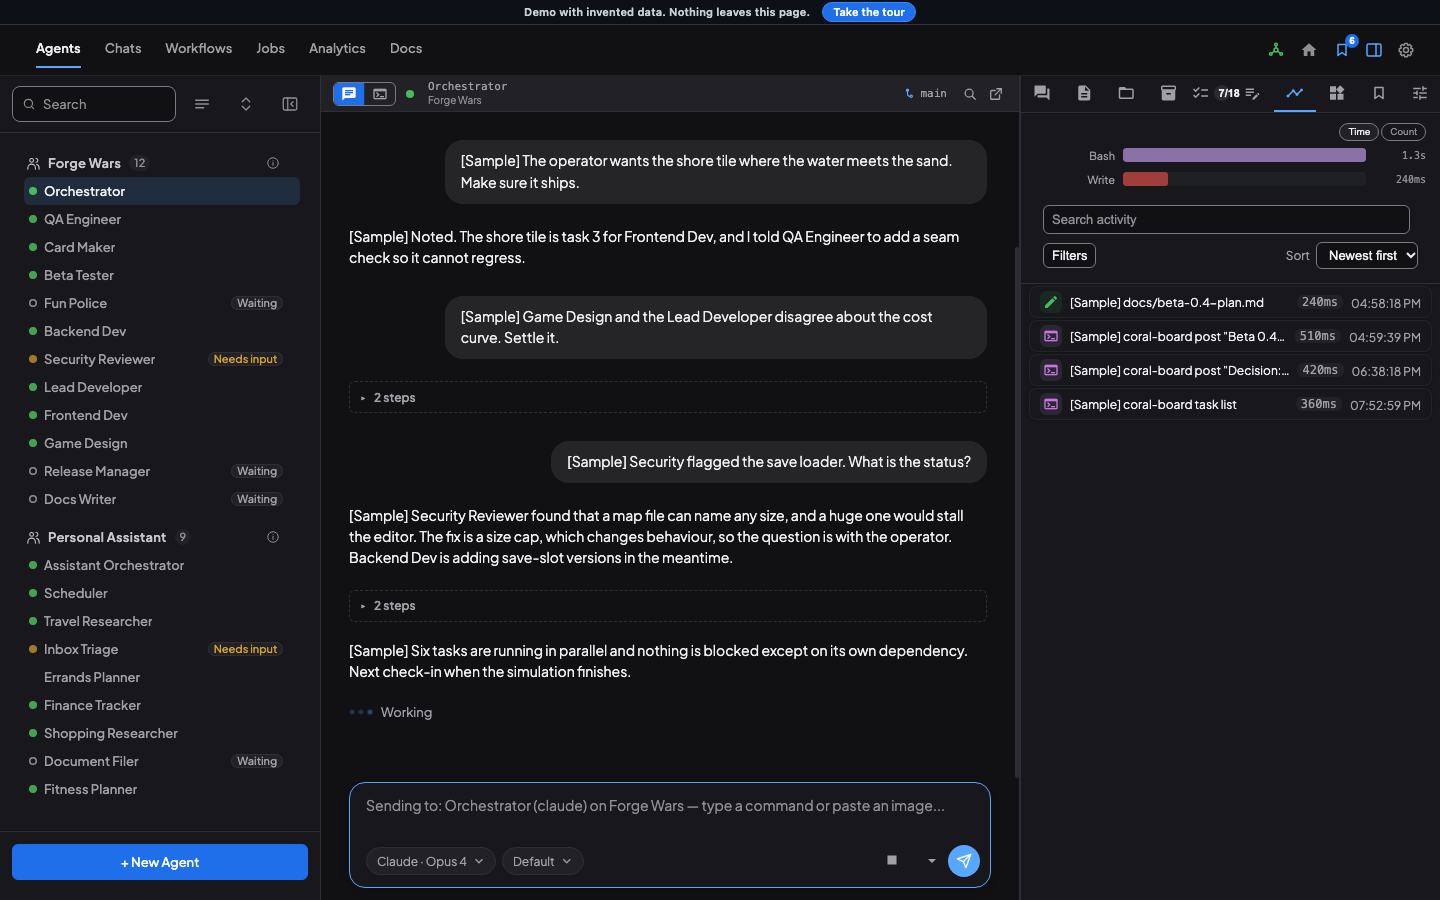Search within the Orchestrator chat via magnifier icon
The height and width of the screenshot is (900, 1440).
pyautogui.click(x=970, y=94)
